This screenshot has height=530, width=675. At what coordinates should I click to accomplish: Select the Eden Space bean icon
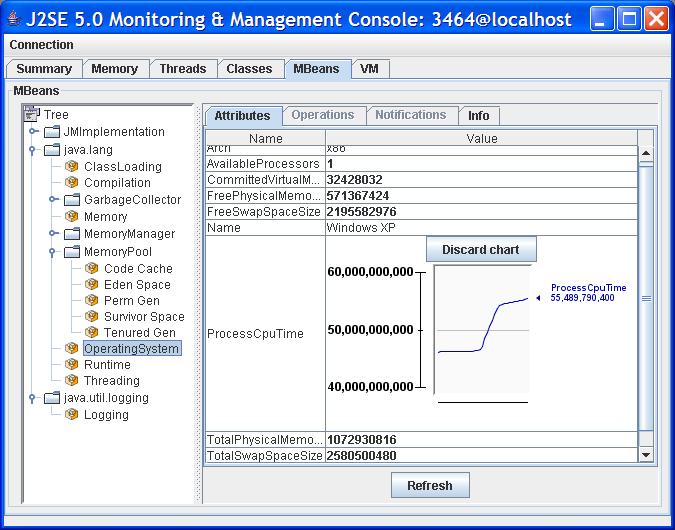[x=92, y=284]
